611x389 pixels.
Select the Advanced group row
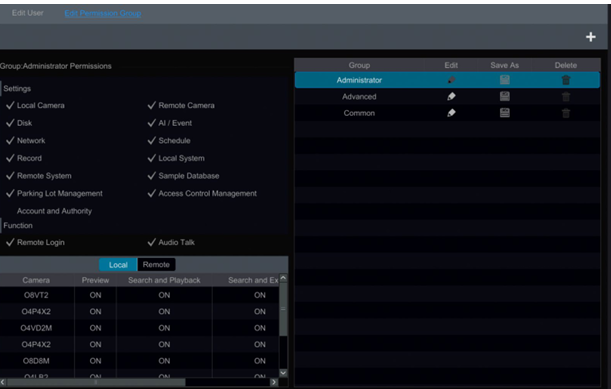click(x=447, y=96)
